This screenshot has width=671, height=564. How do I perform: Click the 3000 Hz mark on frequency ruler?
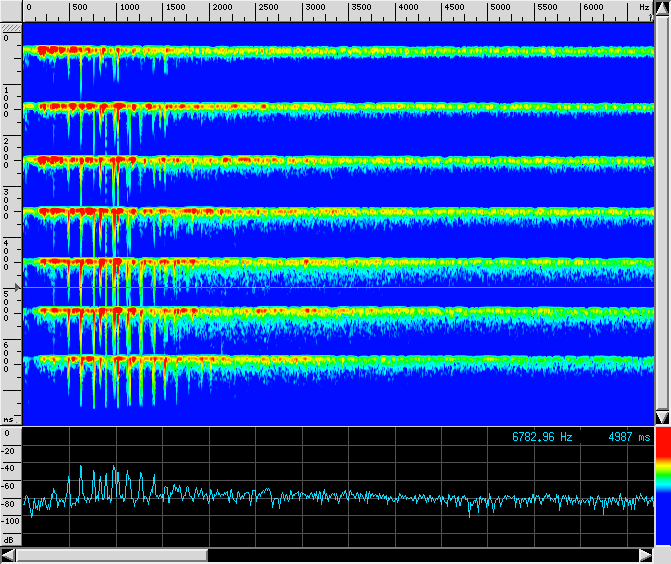(314, 8)
